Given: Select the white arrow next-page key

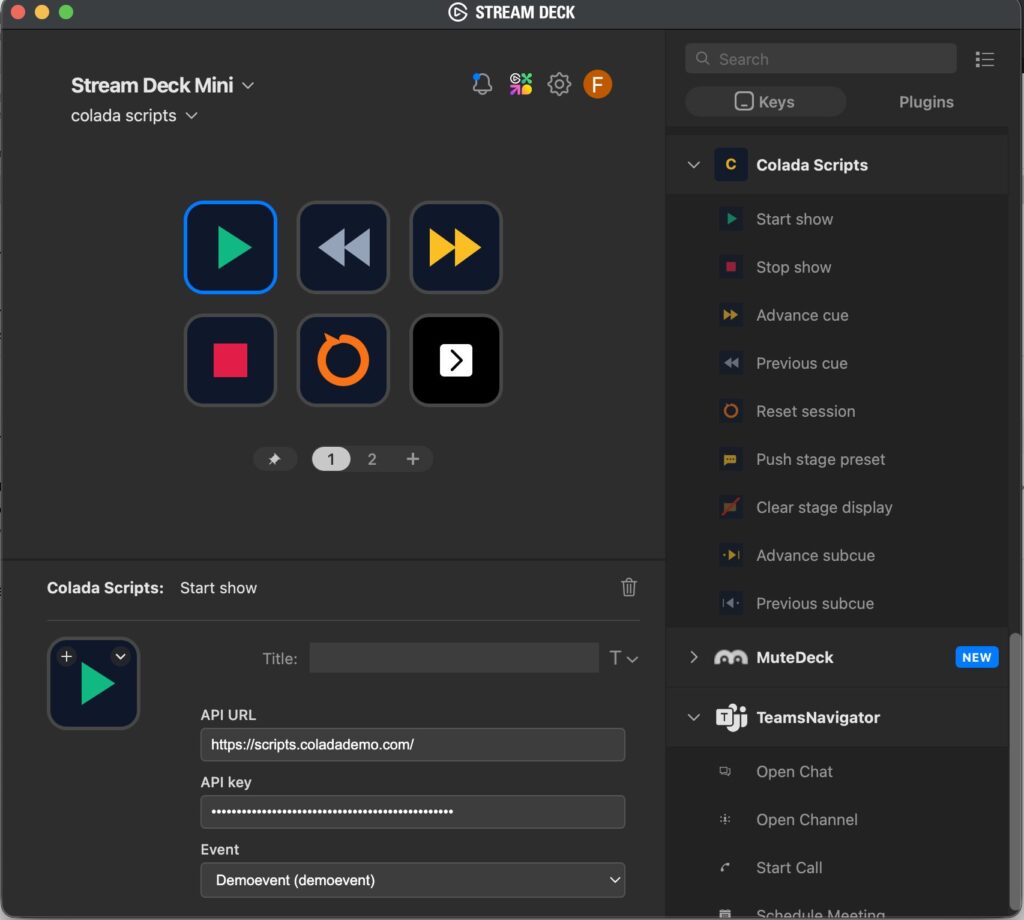Looking at the screenshot, I should (x=456, y=360).
